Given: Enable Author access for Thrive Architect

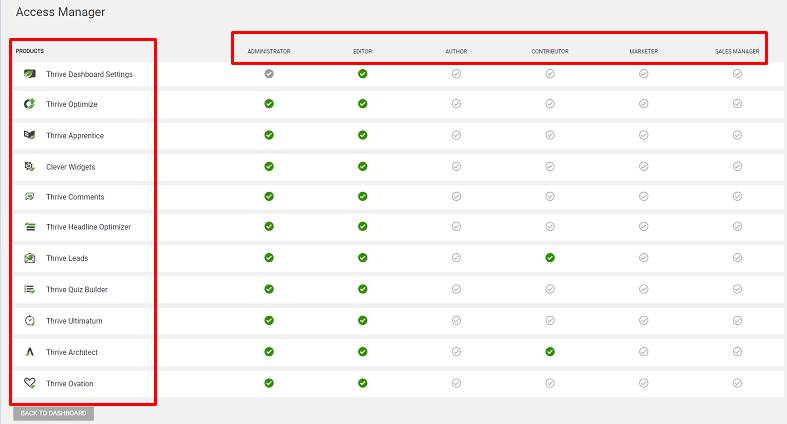Looking at the screenshot, I should [x=456, y=352].
